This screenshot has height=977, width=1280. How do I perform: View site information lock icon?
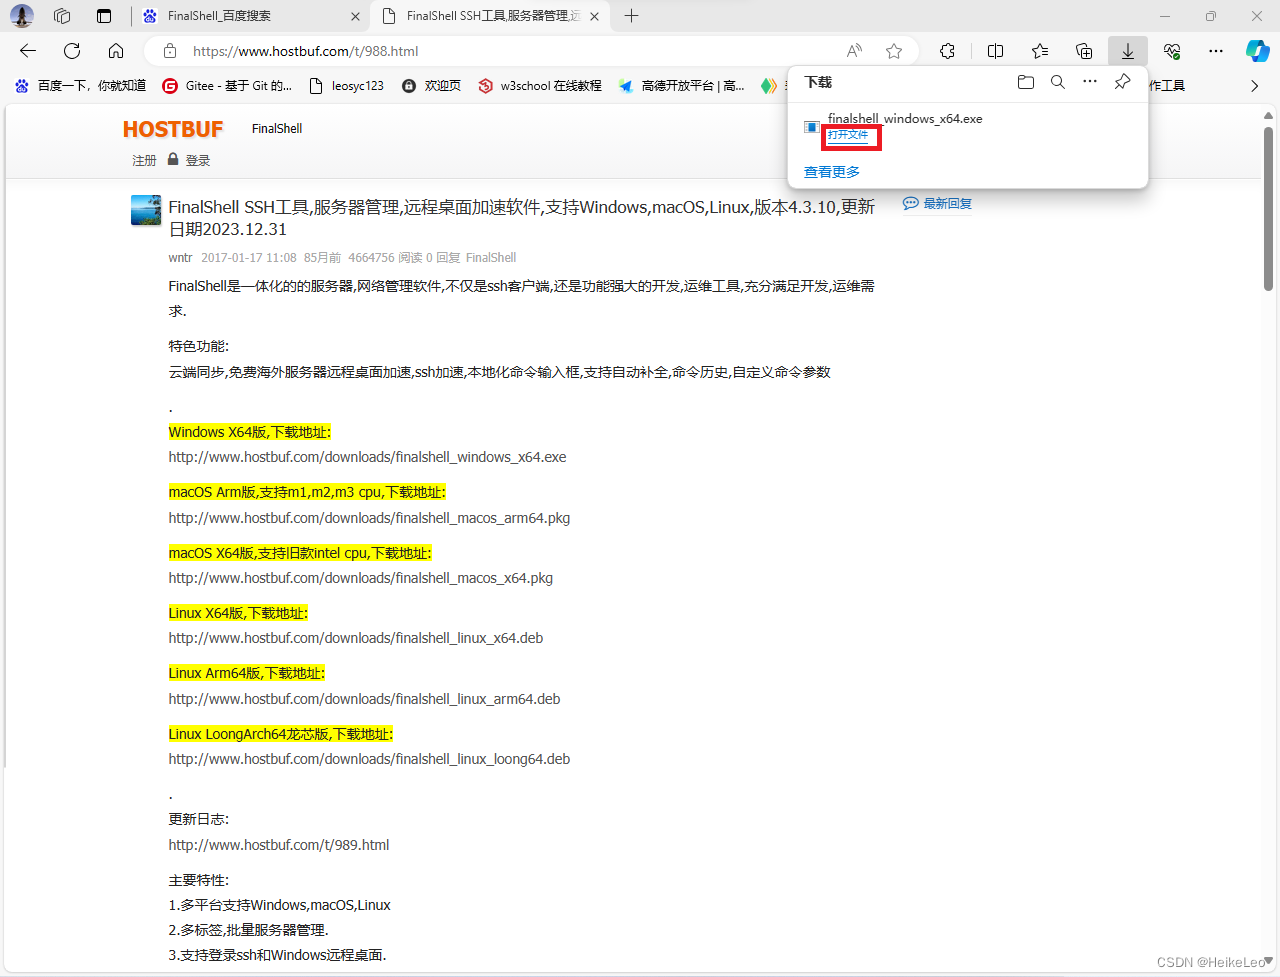coord(170,51)
